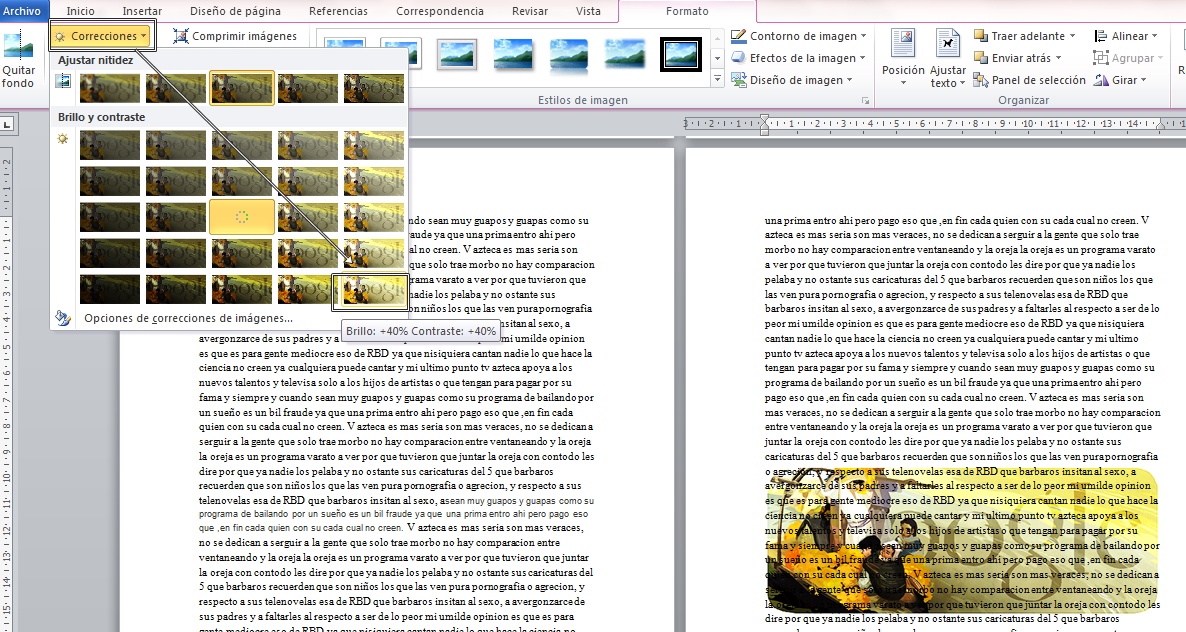Toggle the Correcciones dropdown button
Viewport: 1186px width, 632px height.
pyautogui.click(x=102, y=36)
